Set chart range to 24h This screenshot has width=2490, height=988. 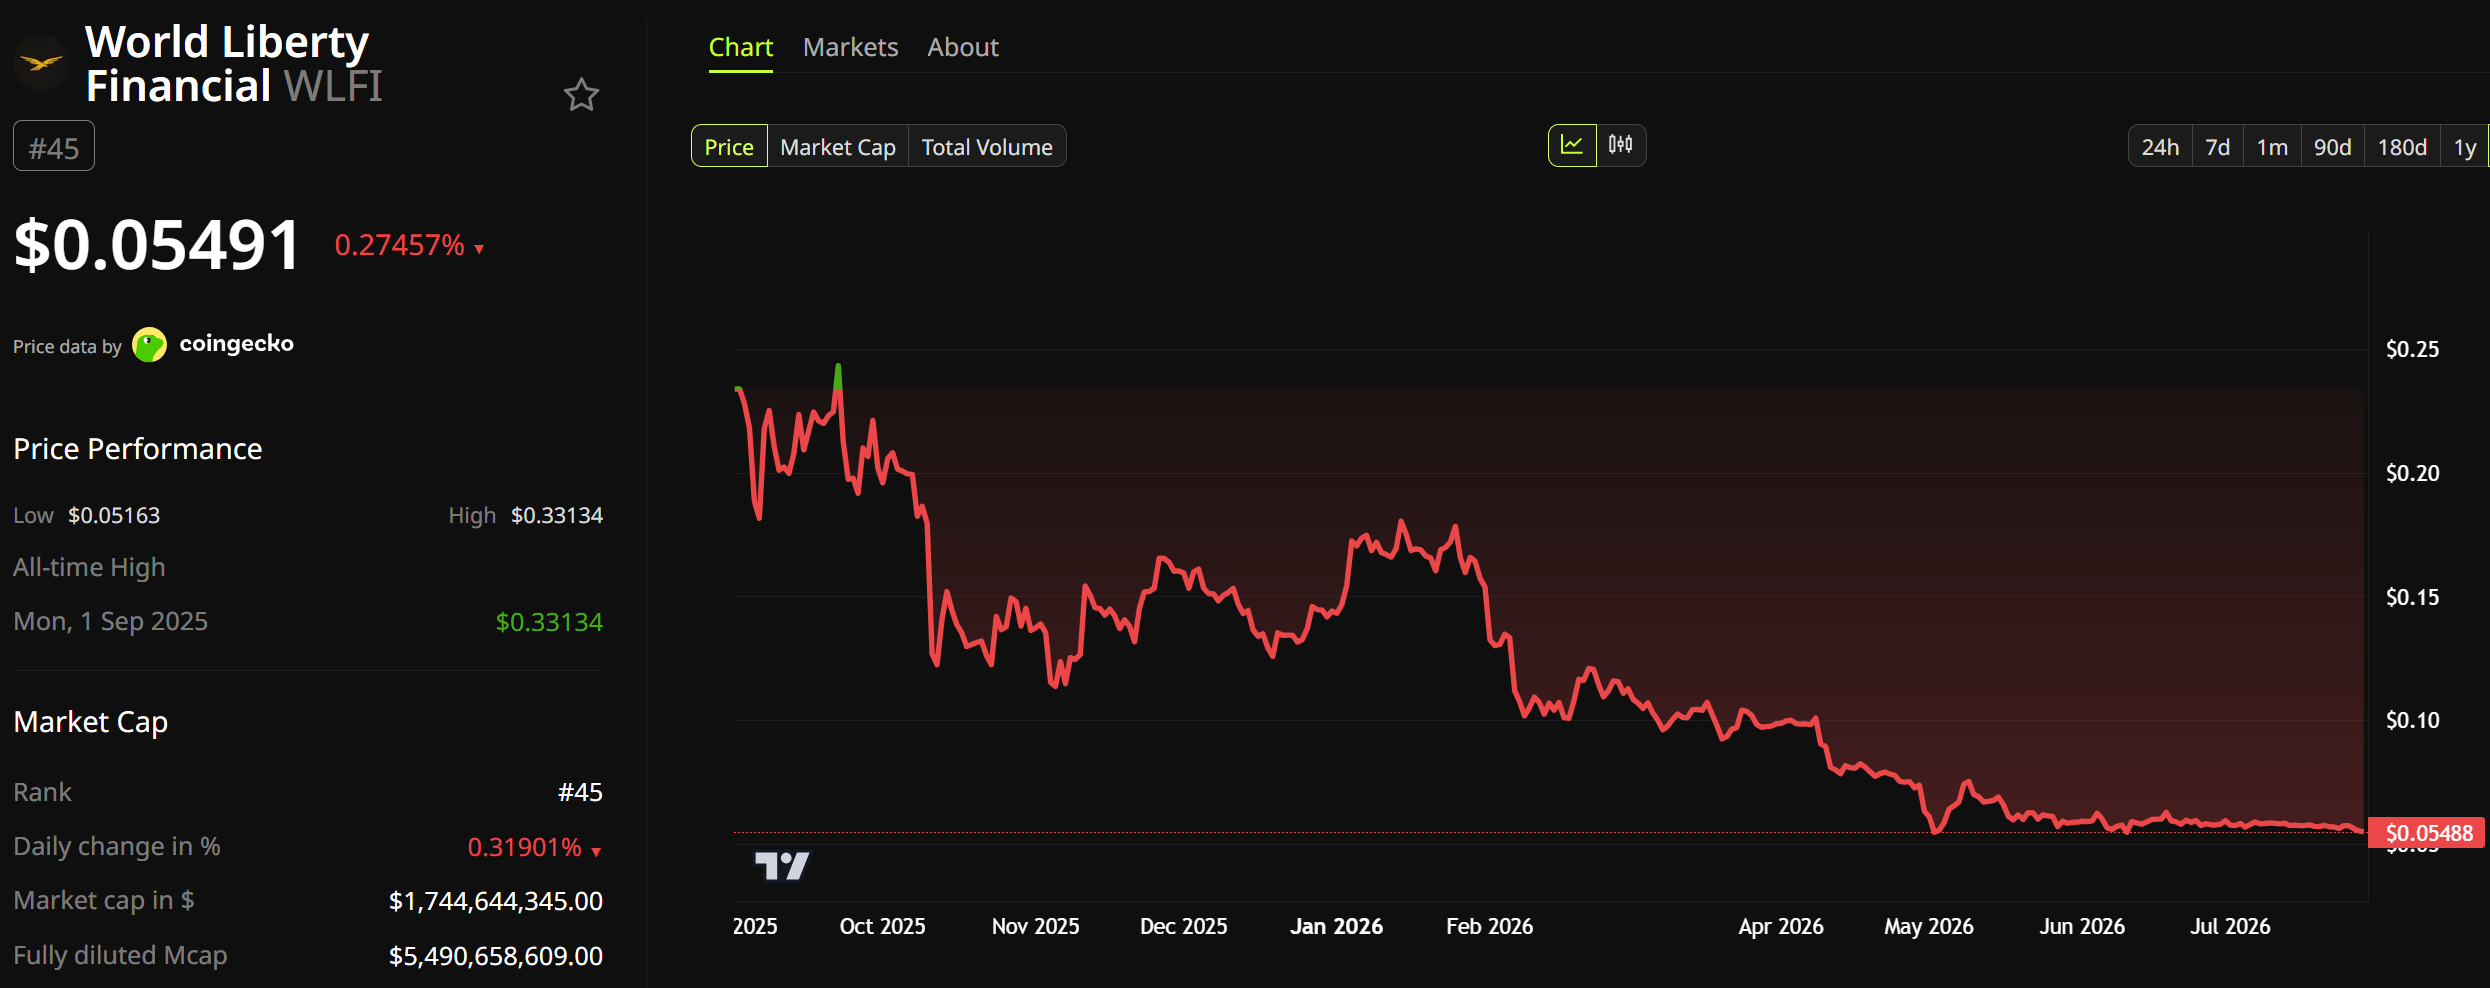click(x=2160, y=147)
